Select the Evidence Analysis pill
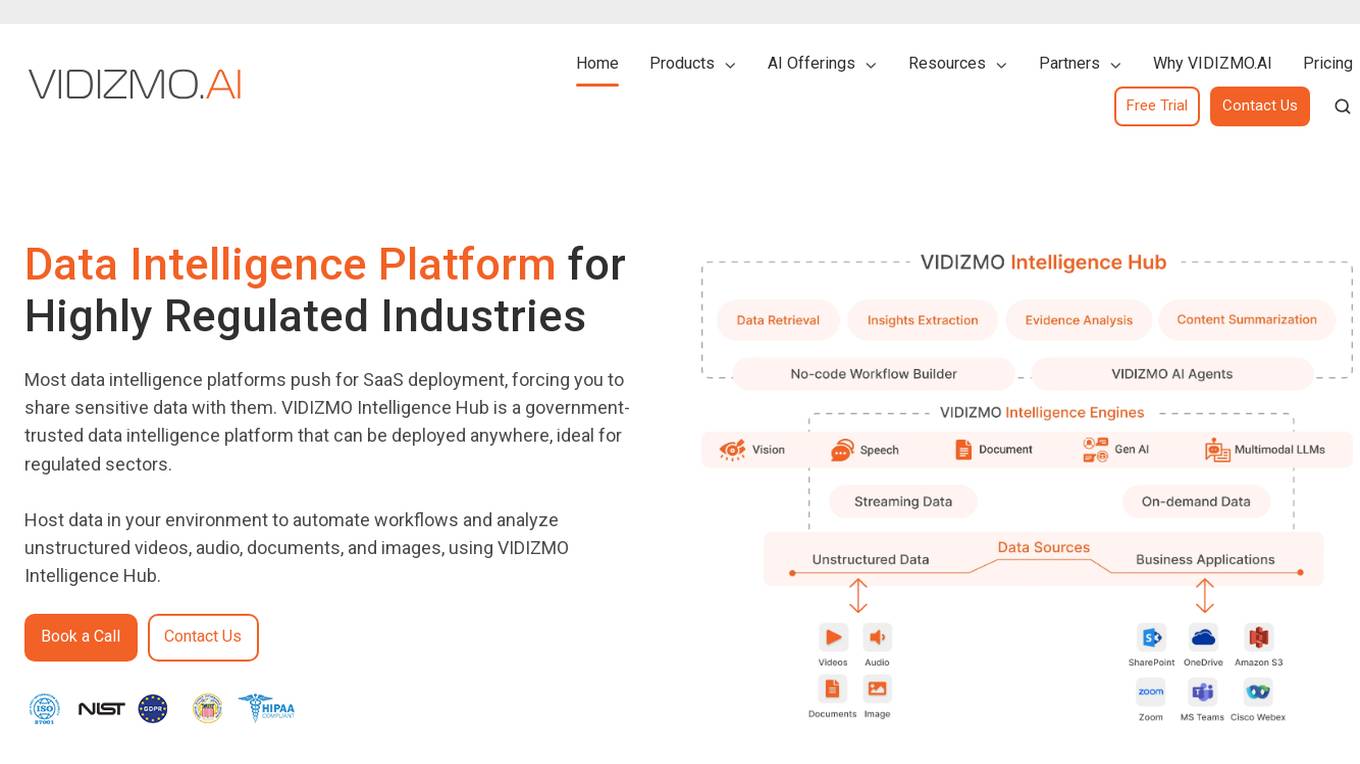Image resolution: width=1360 pixels, height=764 pixels. [1079, 320]
